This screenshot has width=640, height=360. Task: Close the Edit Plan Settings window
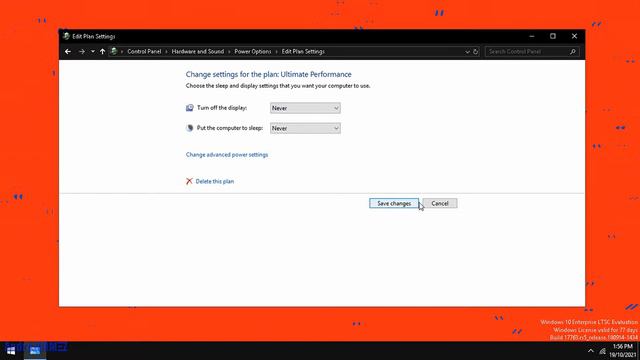(574, 36)
